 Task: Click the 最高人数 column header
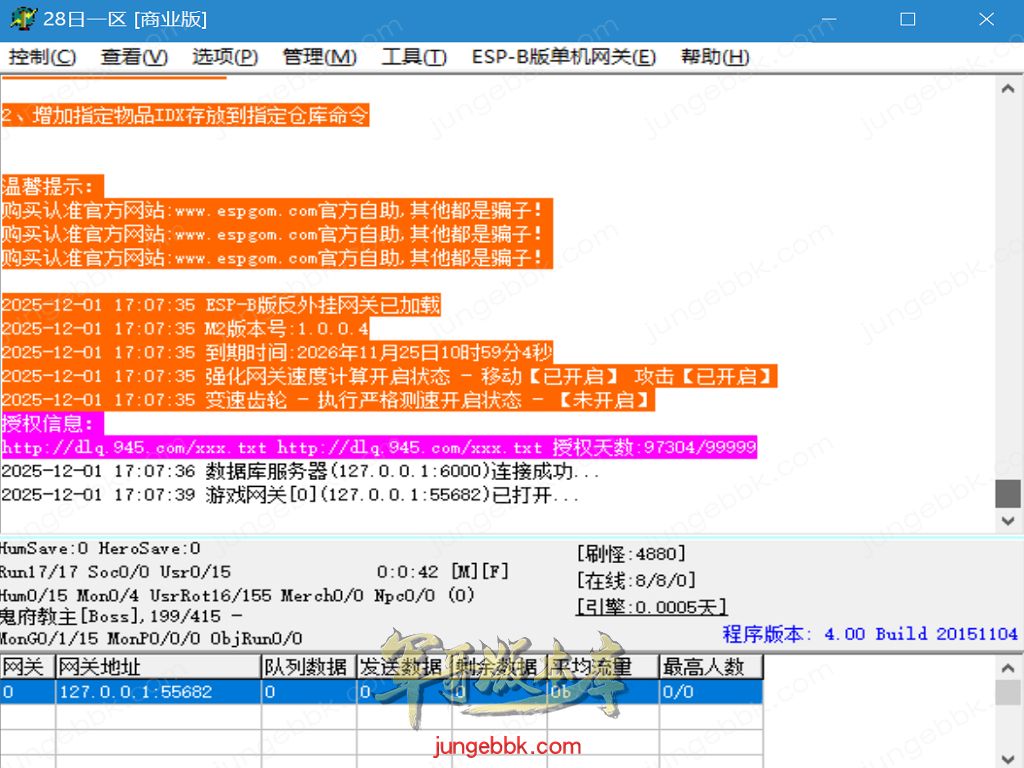click(709, 667)
